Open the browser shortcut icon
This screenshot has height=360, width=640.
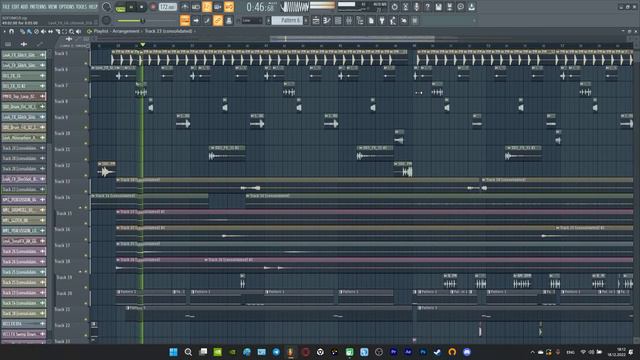(360, 20)
